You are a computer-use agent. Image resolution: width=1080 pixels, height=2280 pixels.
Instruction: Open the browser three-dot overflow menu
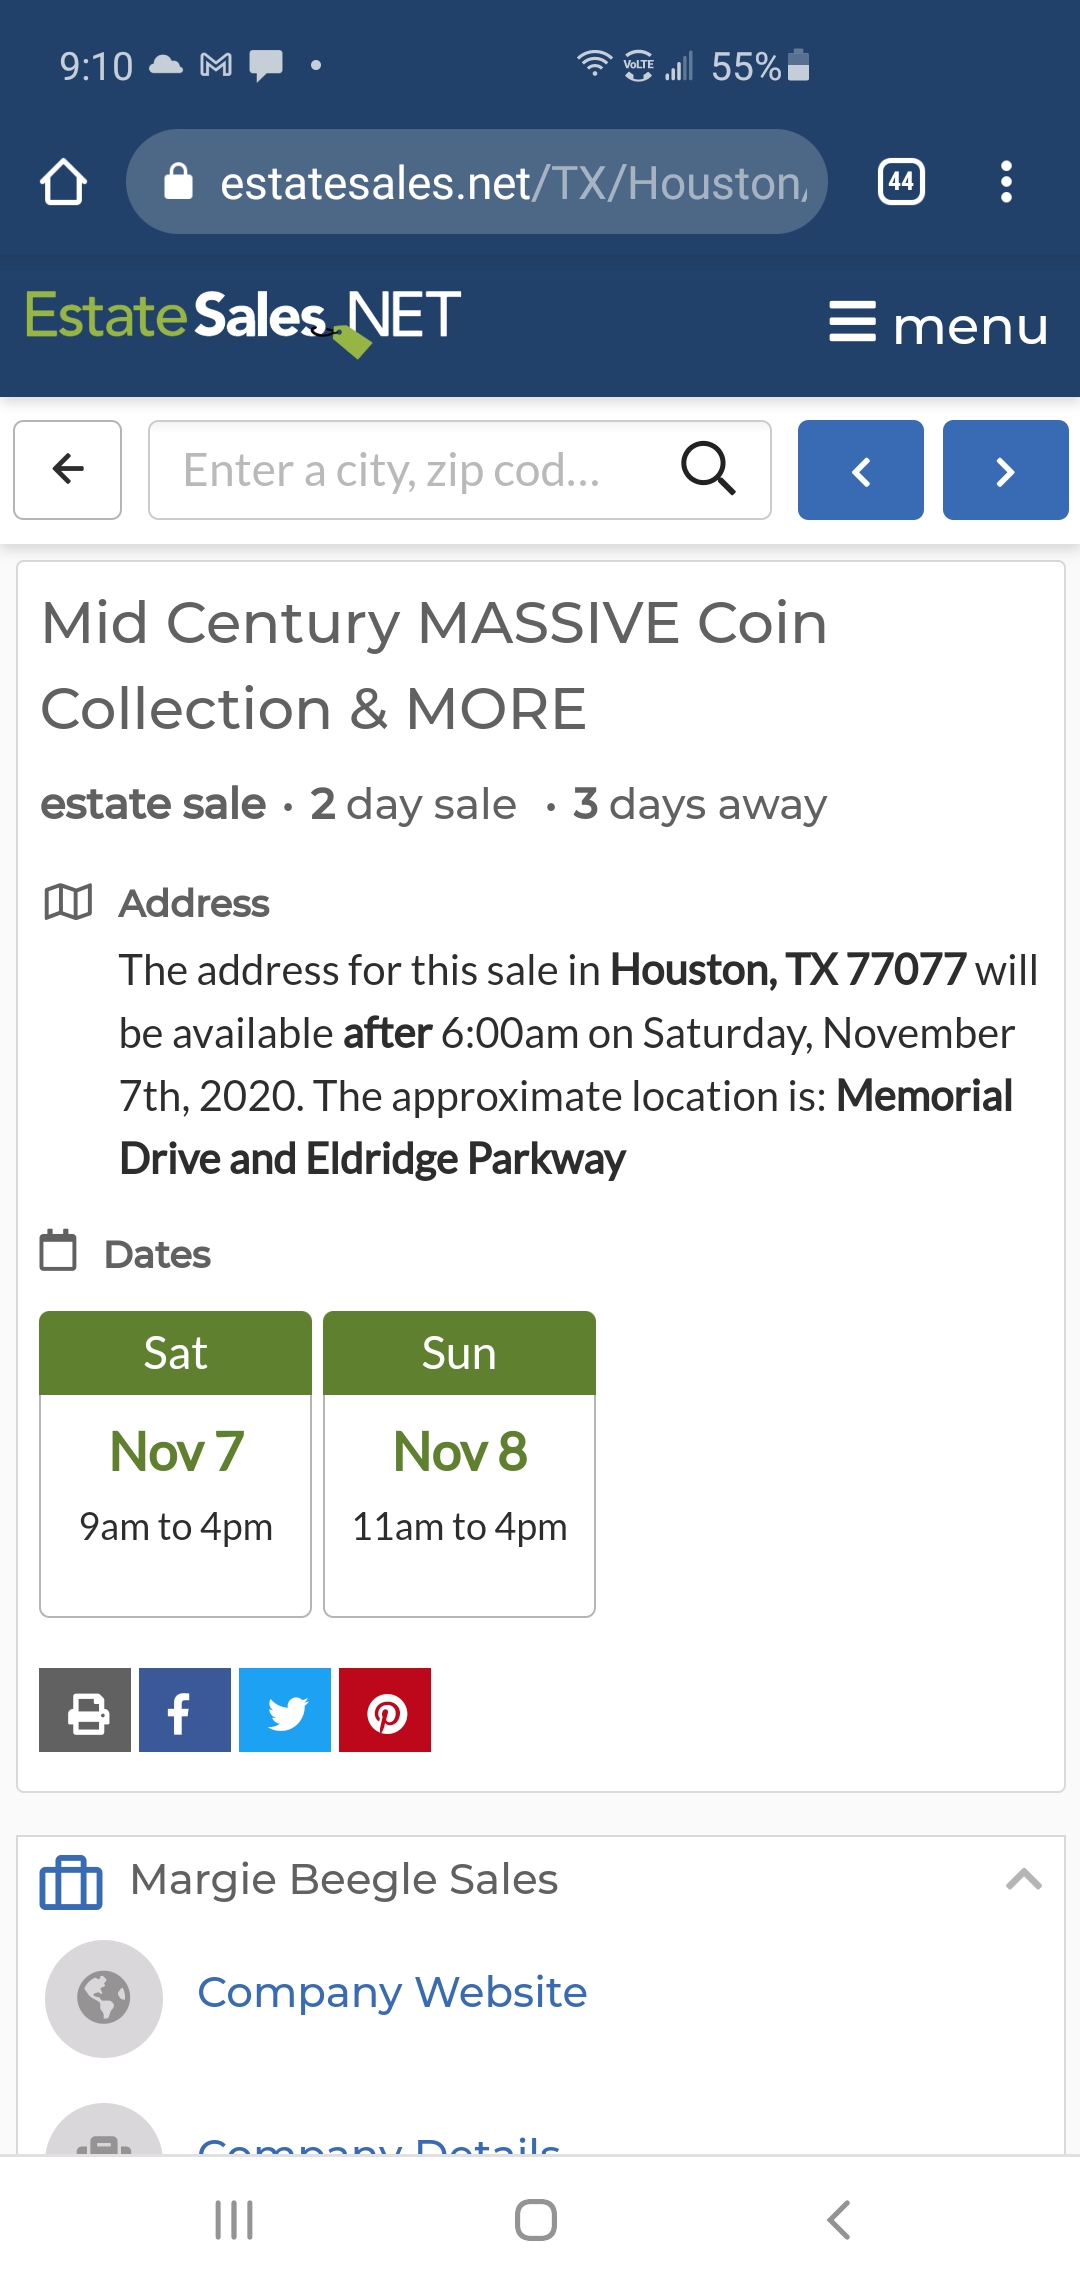pyautogui.click(x=1006, y=182)
